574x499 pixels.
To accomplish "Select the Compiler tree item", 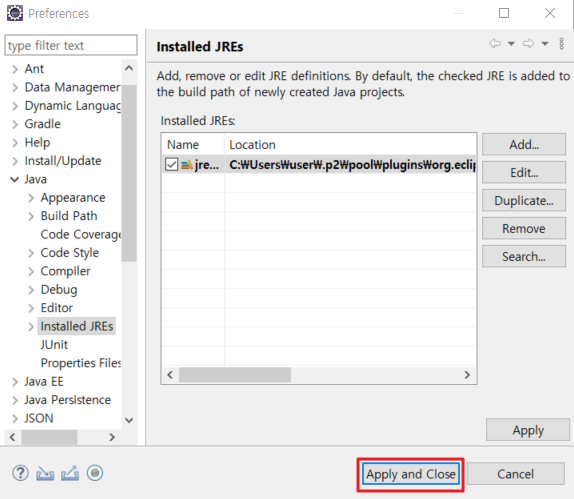I will 65,271.
